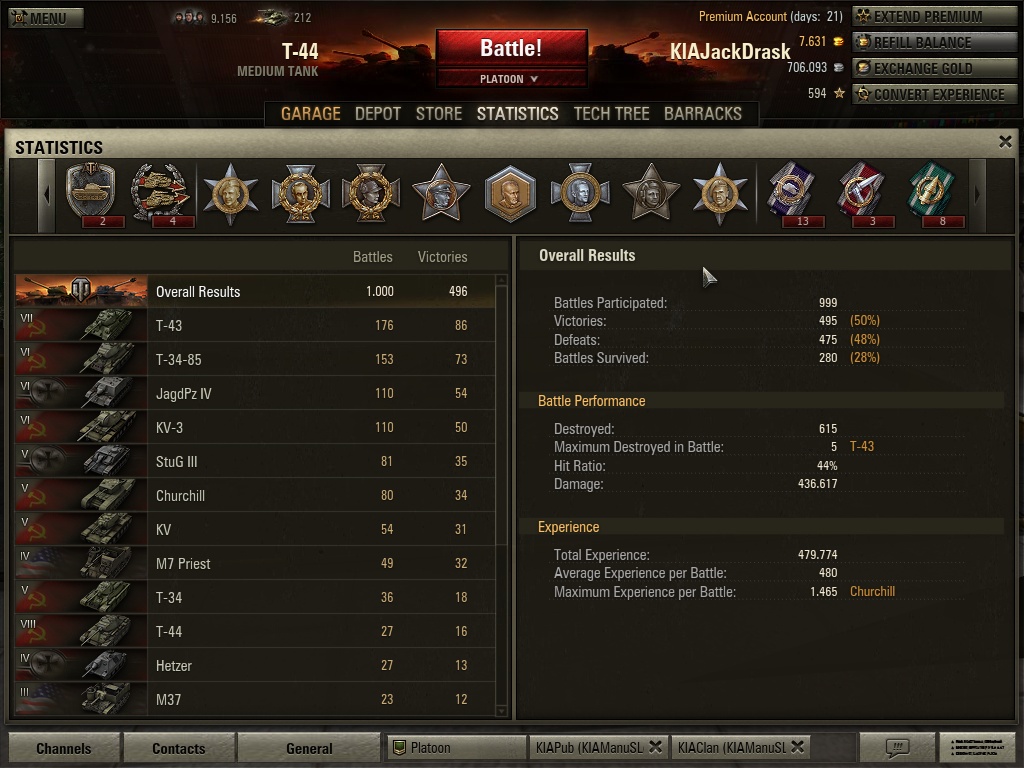Open the Menu button
This screenshot has height=768, width=1024.
46,18
